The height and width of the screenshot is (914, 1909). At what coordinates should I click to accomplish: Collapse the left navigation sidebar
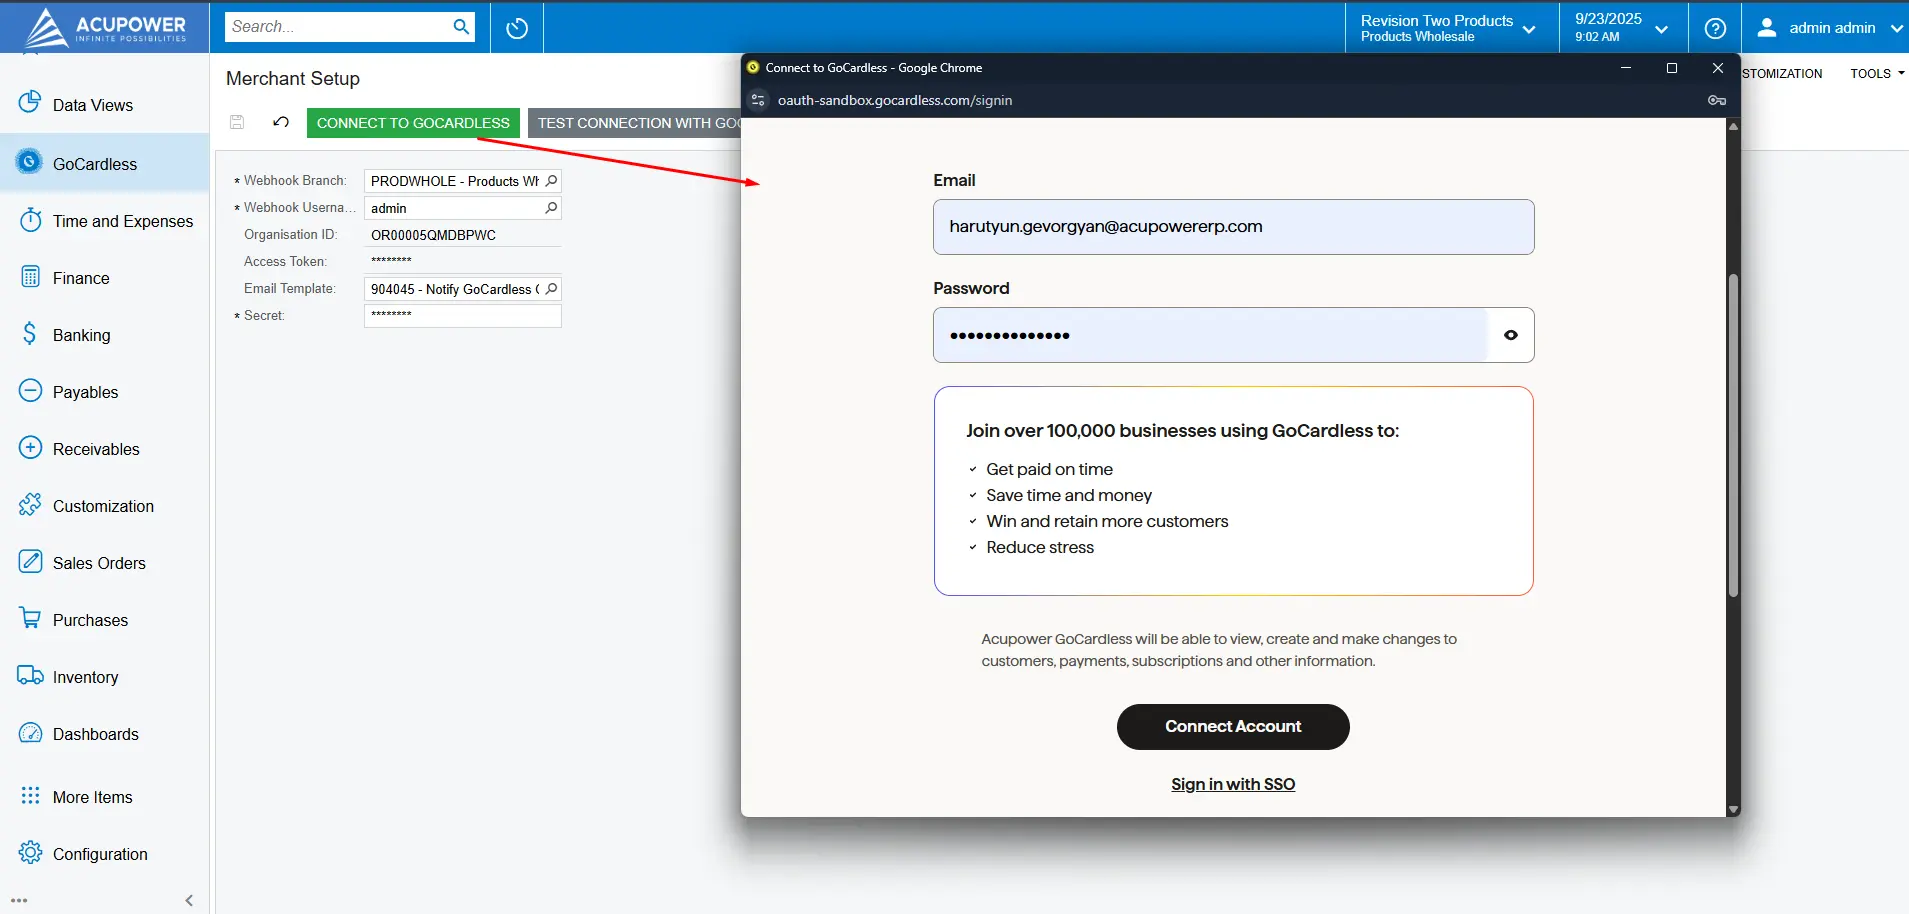click(189, 900)
